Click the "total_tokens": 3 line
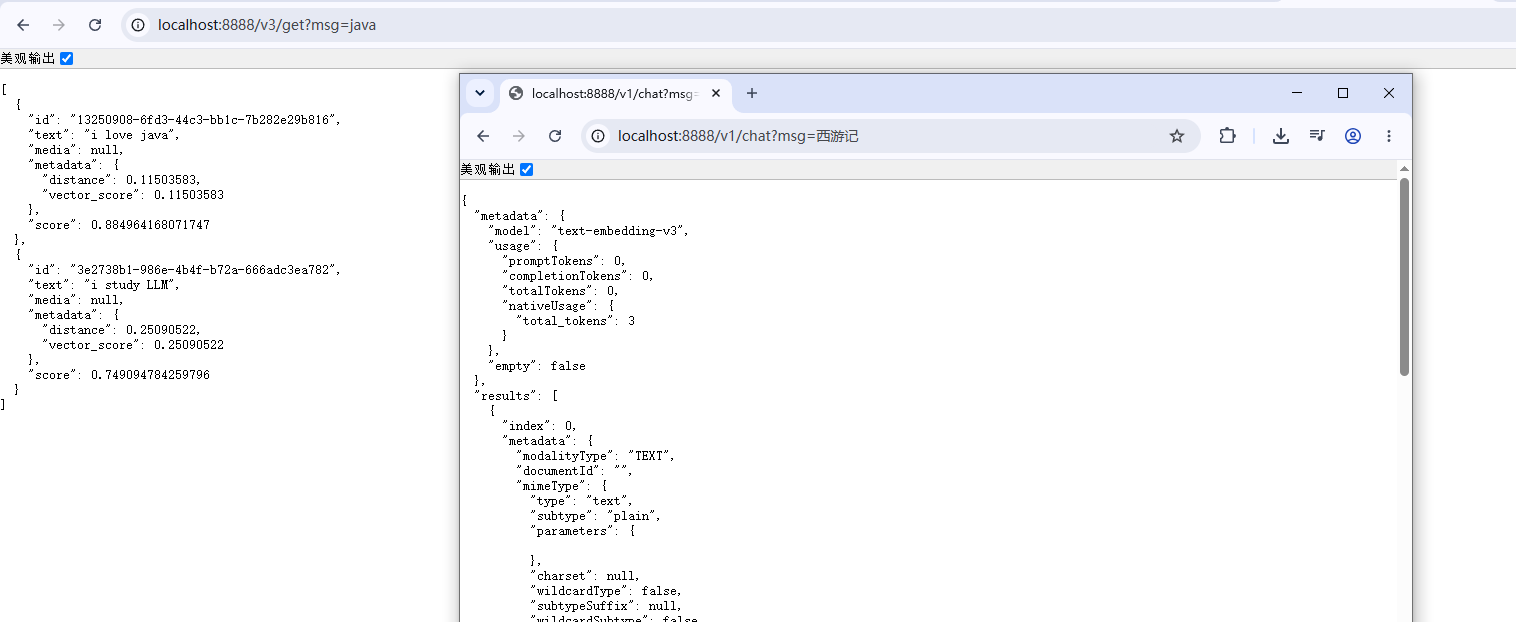The width and height of the screenshot is (1516, 622). tap(575, 321)
